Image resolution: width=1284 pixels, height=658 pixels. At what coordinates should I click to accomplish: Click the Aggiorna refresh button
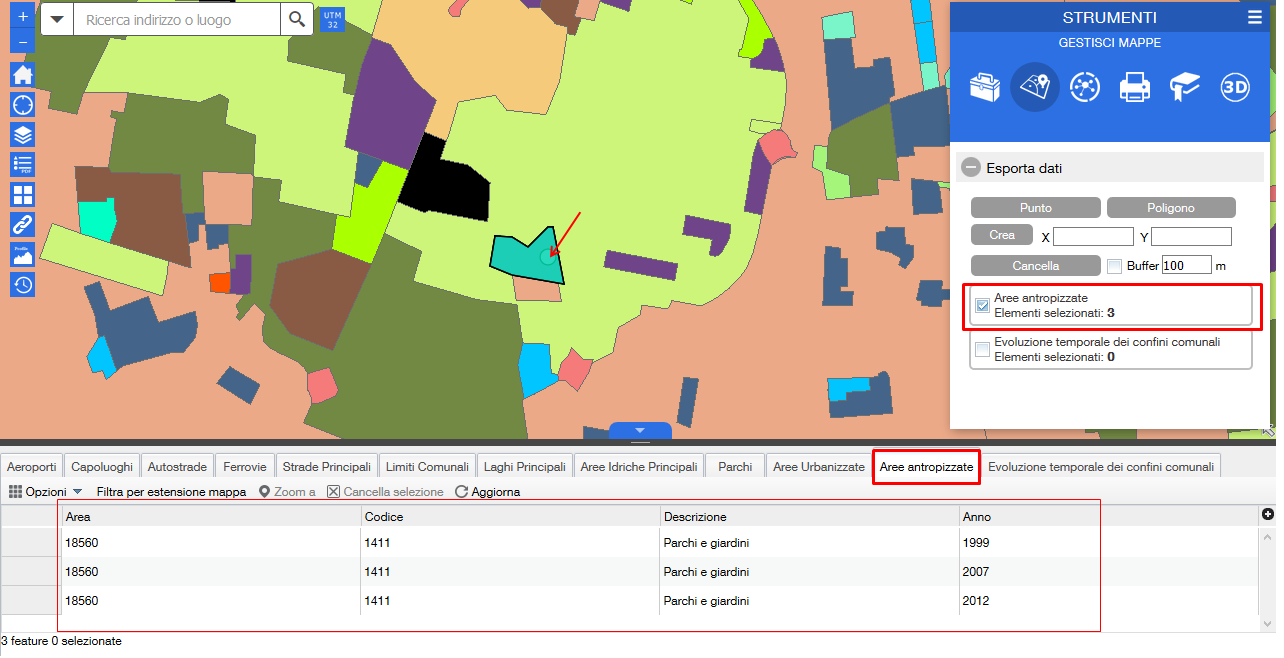pos(487,492)
